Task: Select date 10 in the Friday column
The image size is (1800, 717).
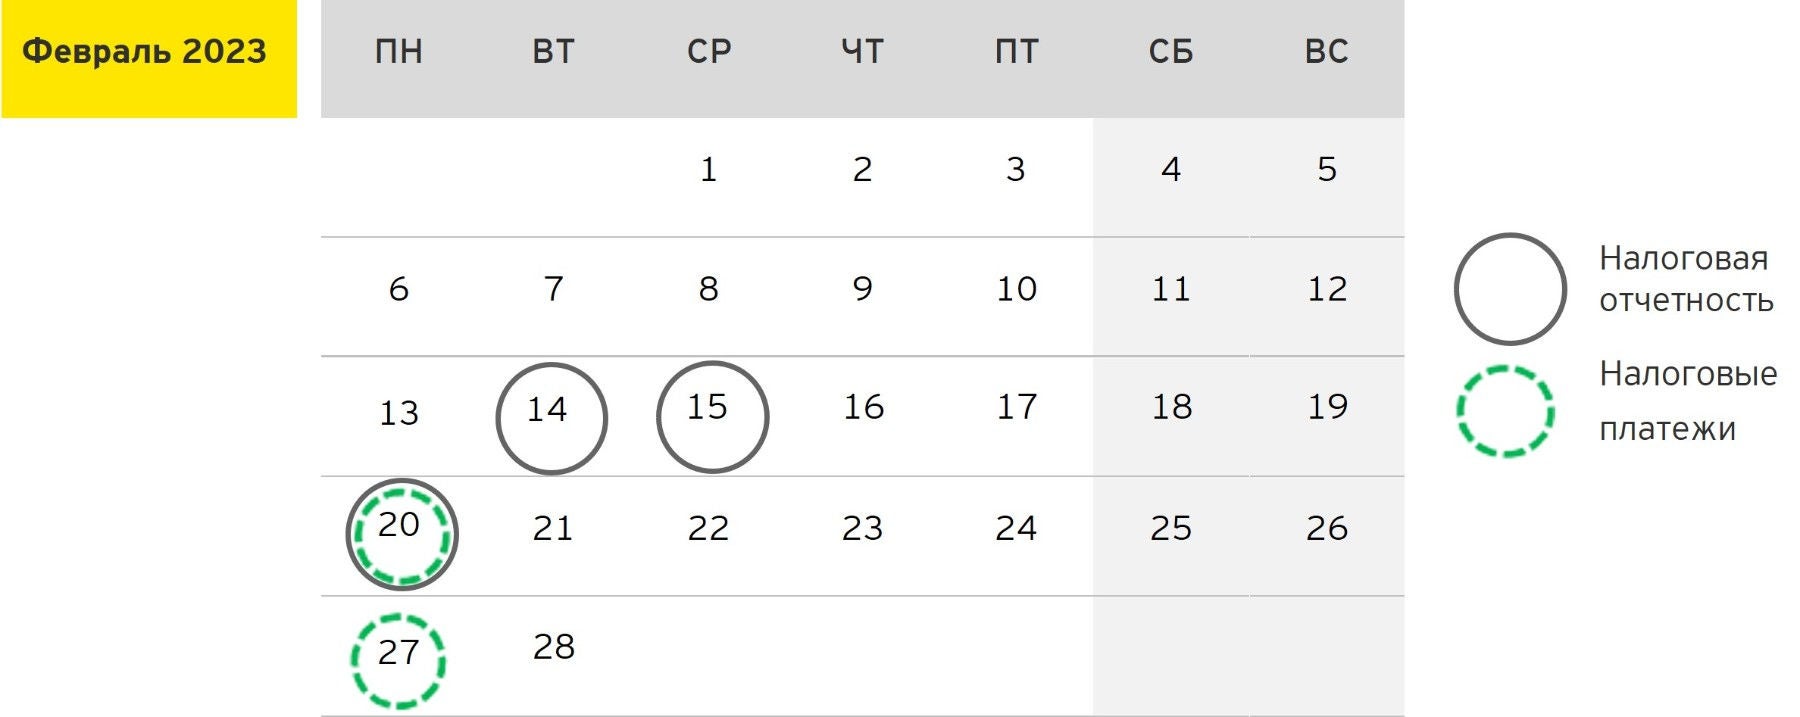Action: [x=1016, y=289]
